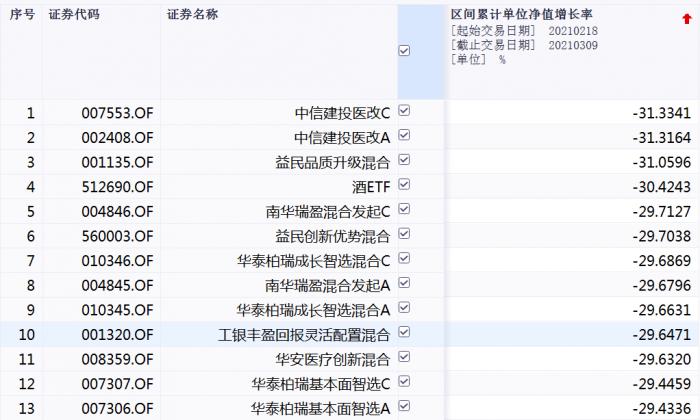Click the 序号 column header

[22, 14]
